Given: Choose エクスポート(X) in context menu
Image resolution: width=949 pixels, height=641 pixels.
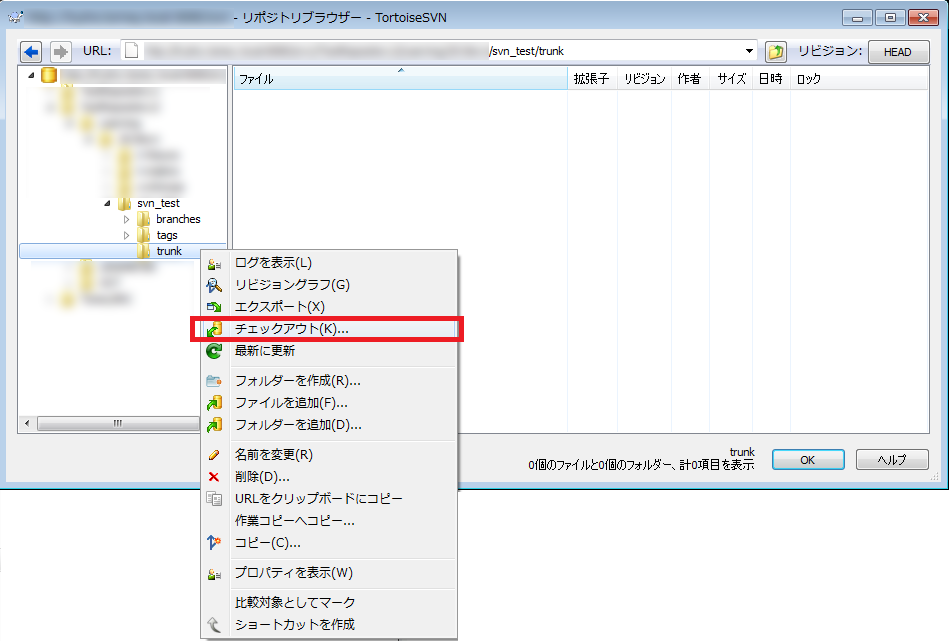Looking at the screenshot, I should pyautogui.click(x=329, y=307).
